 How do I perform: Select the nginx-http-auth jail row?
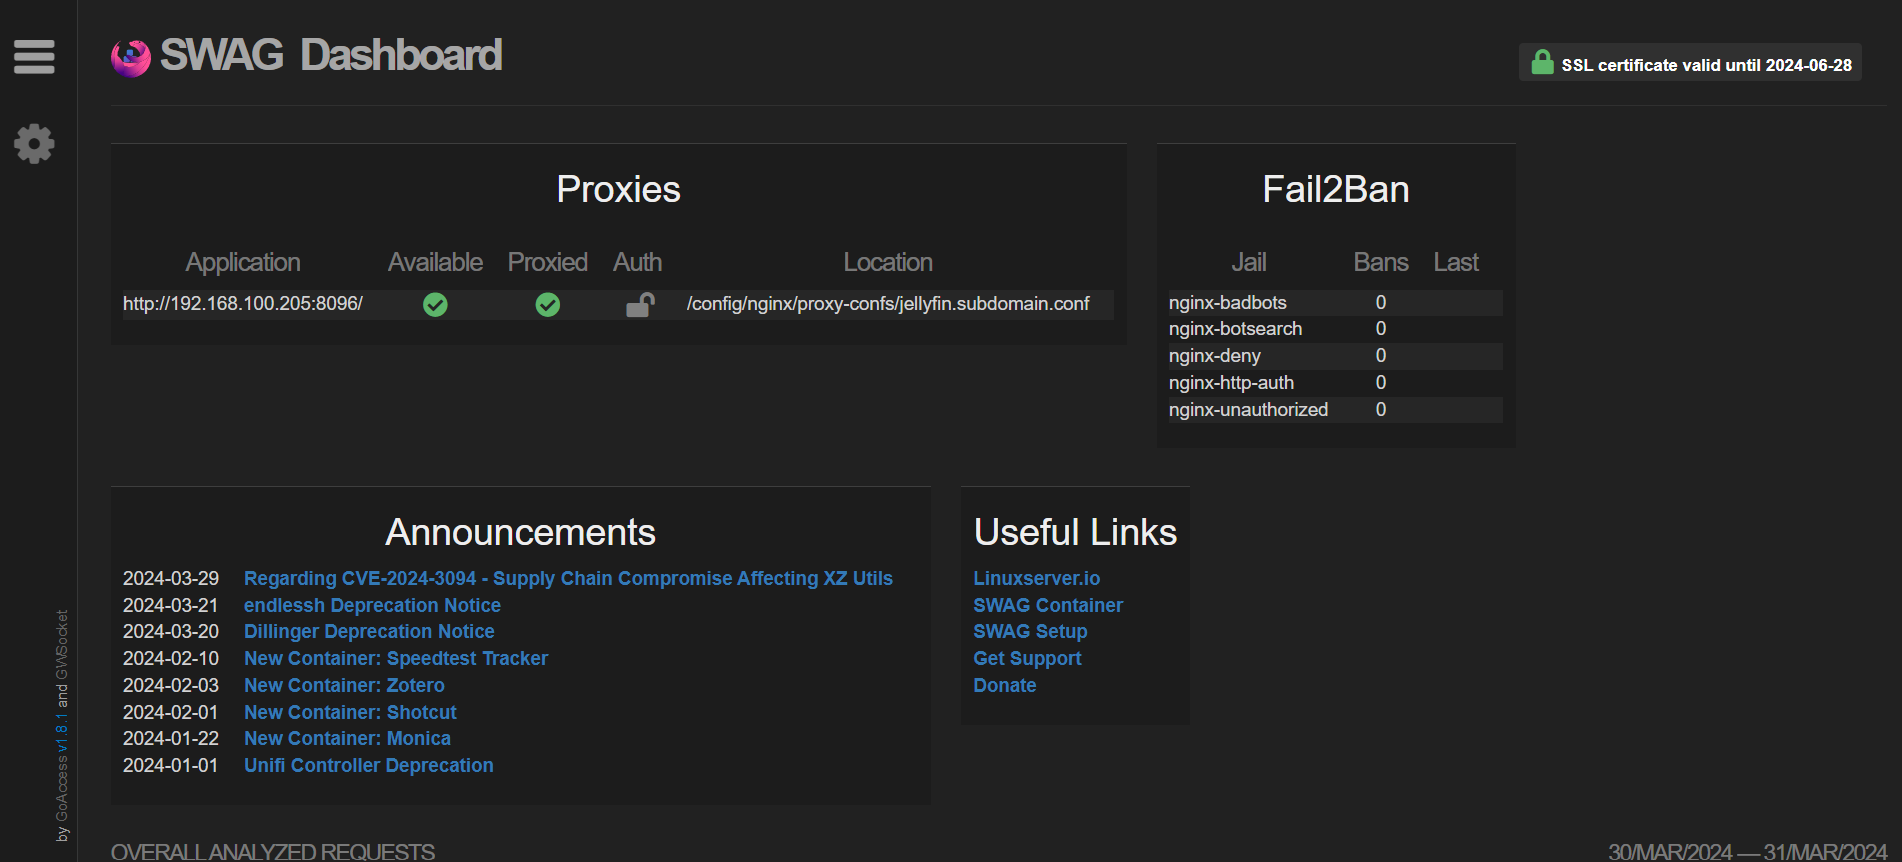click(1335, 383)
